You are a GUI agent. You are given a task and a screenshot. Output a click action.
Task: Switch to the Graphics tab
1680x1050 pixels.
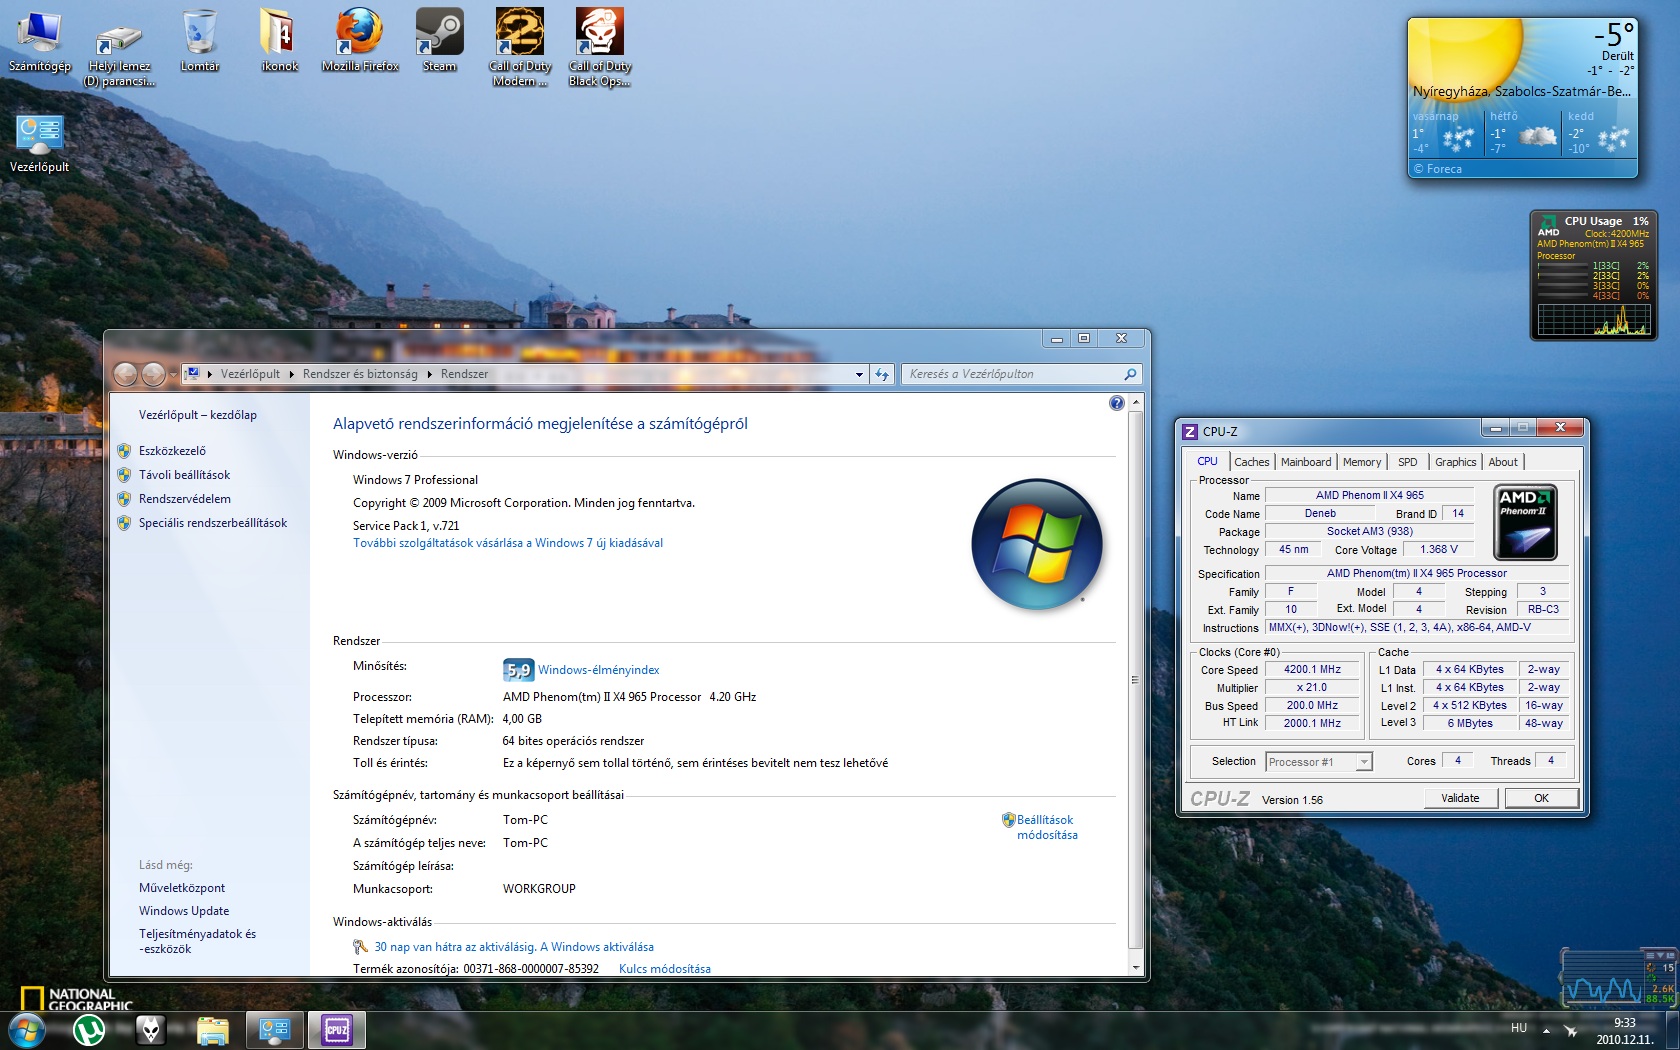tap(1455, 462)
